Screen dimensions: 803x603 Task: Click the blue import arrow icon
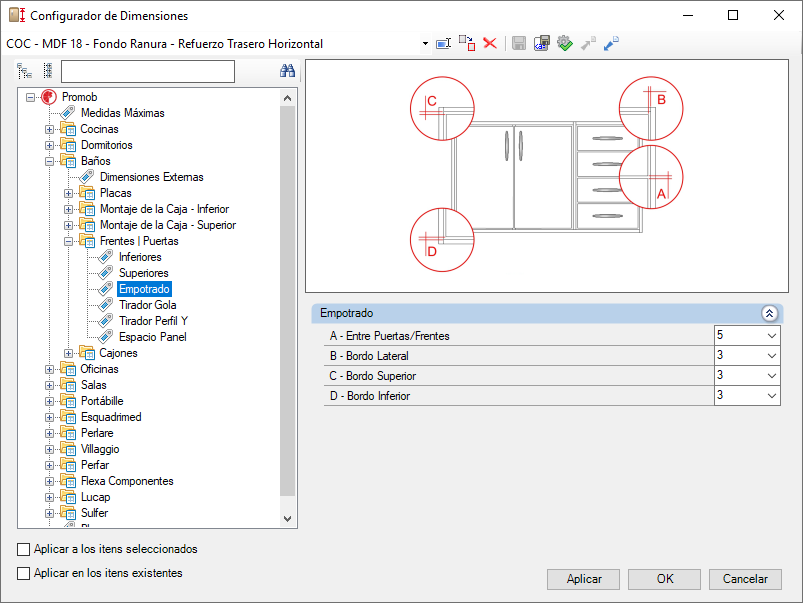(x=611, y=44)
